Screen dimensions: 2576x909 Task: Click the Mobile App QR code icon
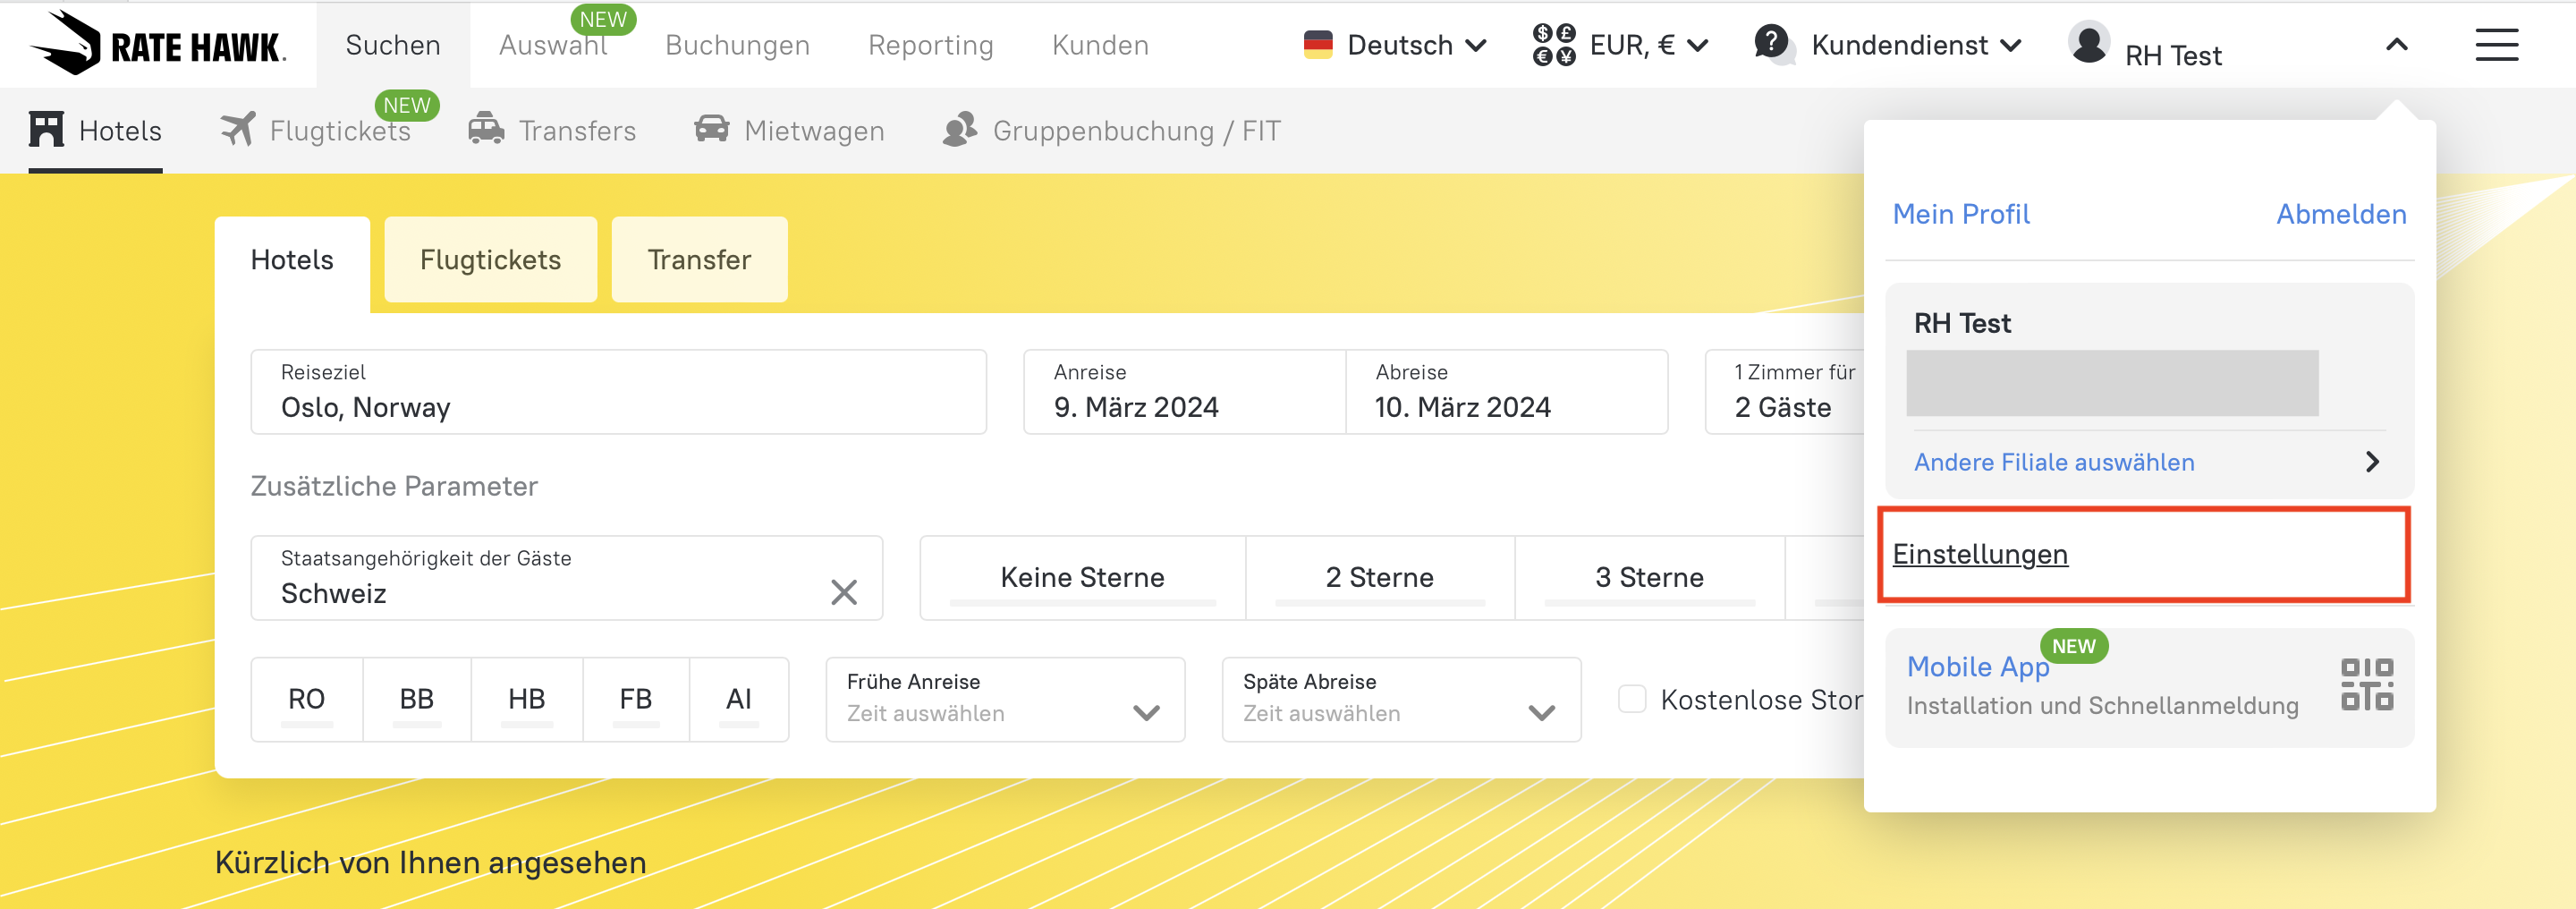click(x=2366, y=685)
